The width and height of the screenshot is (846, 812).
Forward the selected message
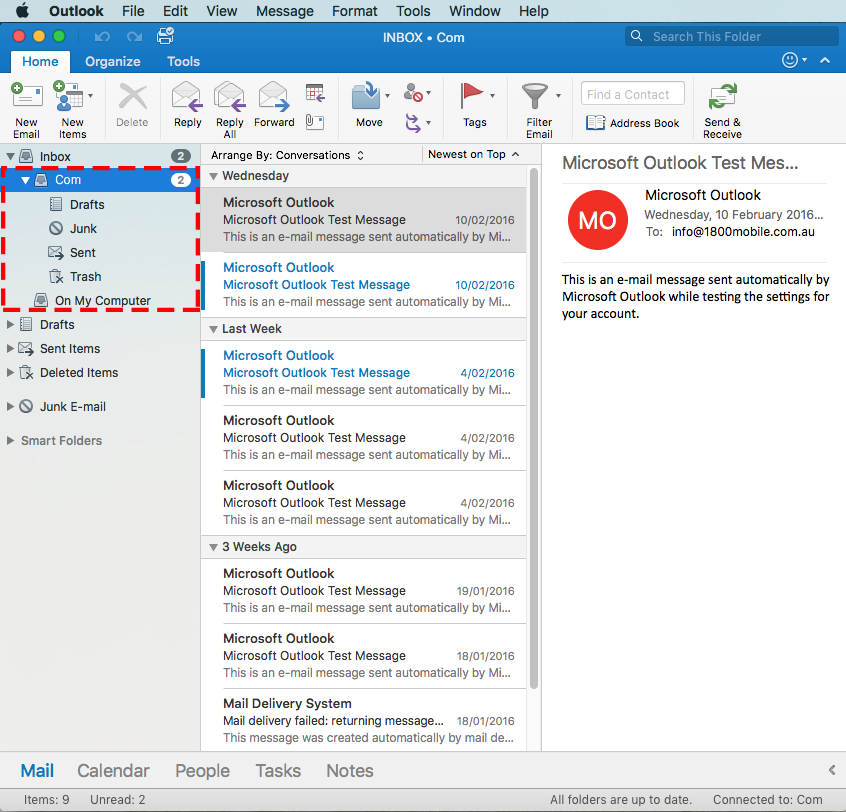tap(274, 105)
